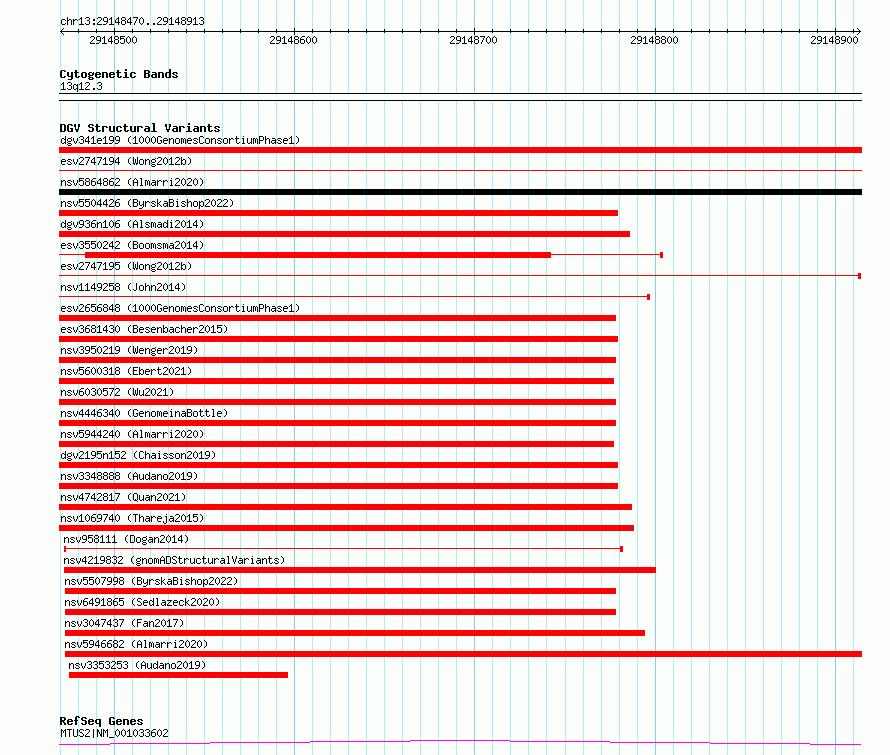Click the 29148500 ruler position label
Image resolution: width=890 pixels, height=755 pixels.
(x=114, y=40)
